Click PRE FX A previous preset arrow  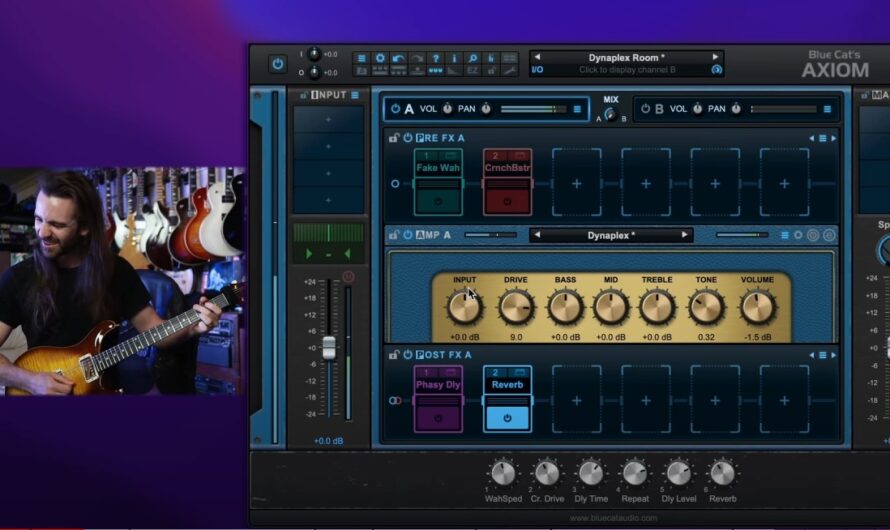pyautogui.click(x=811, y=138)
